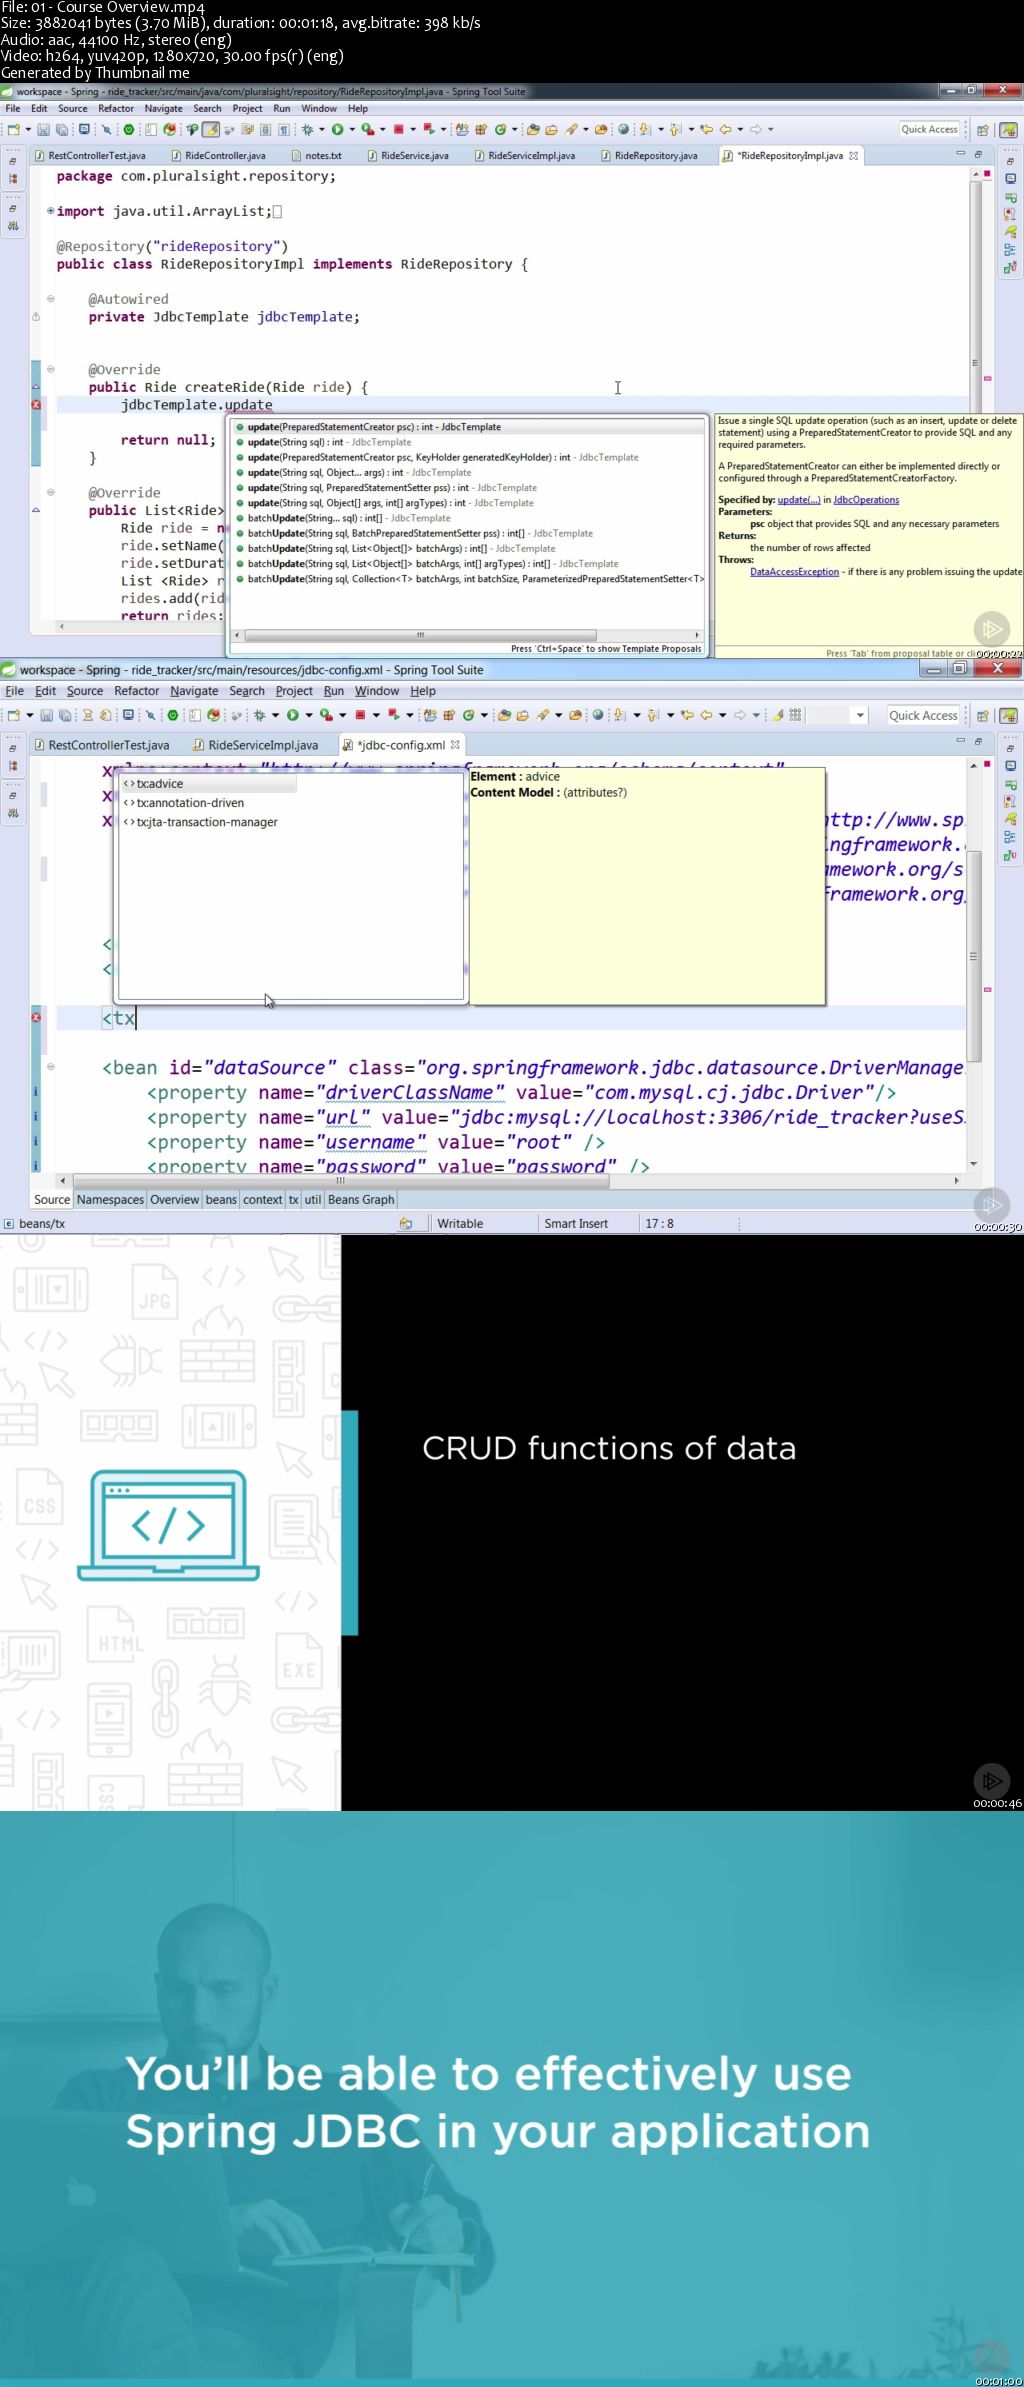Click green Run button in lower STS toolbar
The width and height of the screenshot is (1024, 2387).
(x=293, y=715)
